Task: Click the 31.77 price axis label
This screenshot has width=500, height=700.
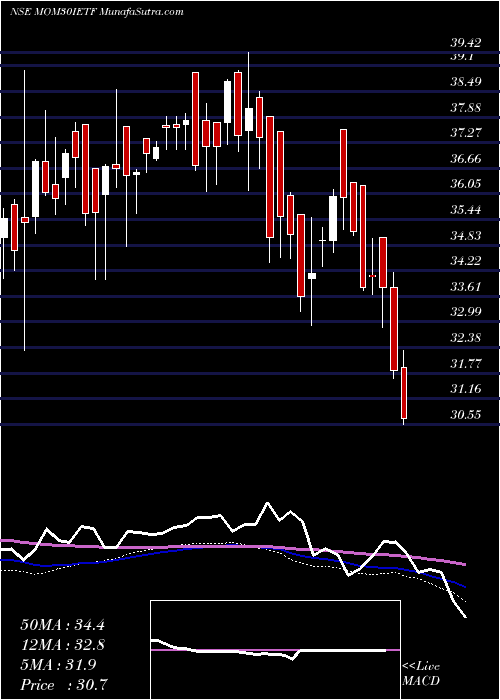Action: [466, 363]
